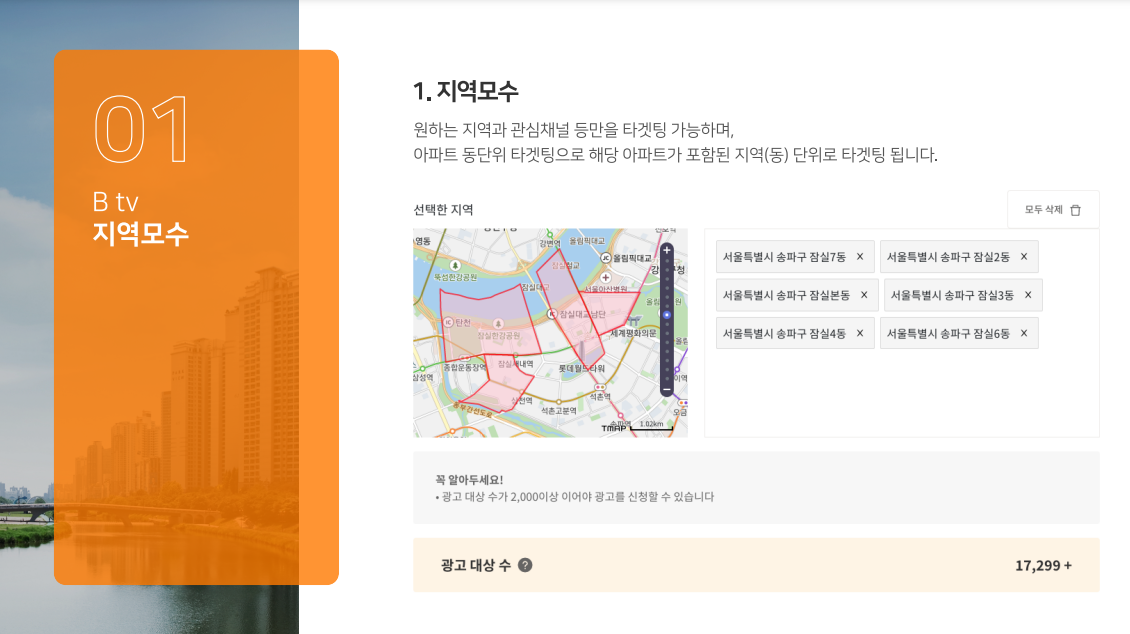Open the help icon beside 광고 대상 수
This screenshot has height=634, width=1130.
pos(525,566)
